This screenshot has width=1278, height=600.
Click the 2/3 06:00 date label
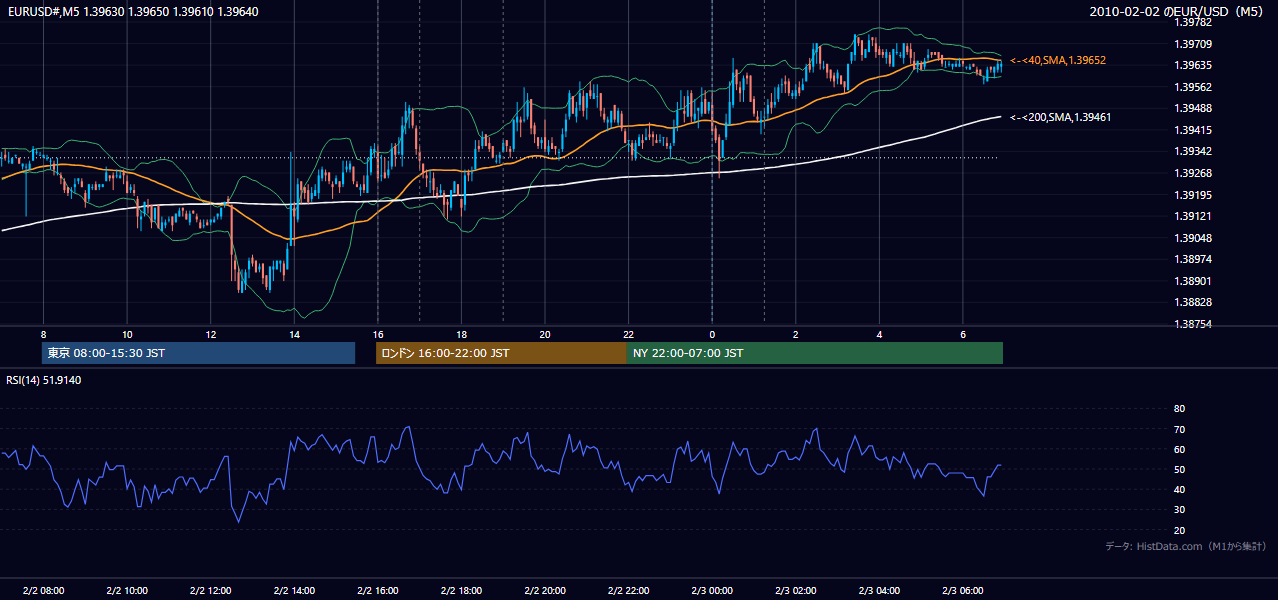click(x=963, y=591)
